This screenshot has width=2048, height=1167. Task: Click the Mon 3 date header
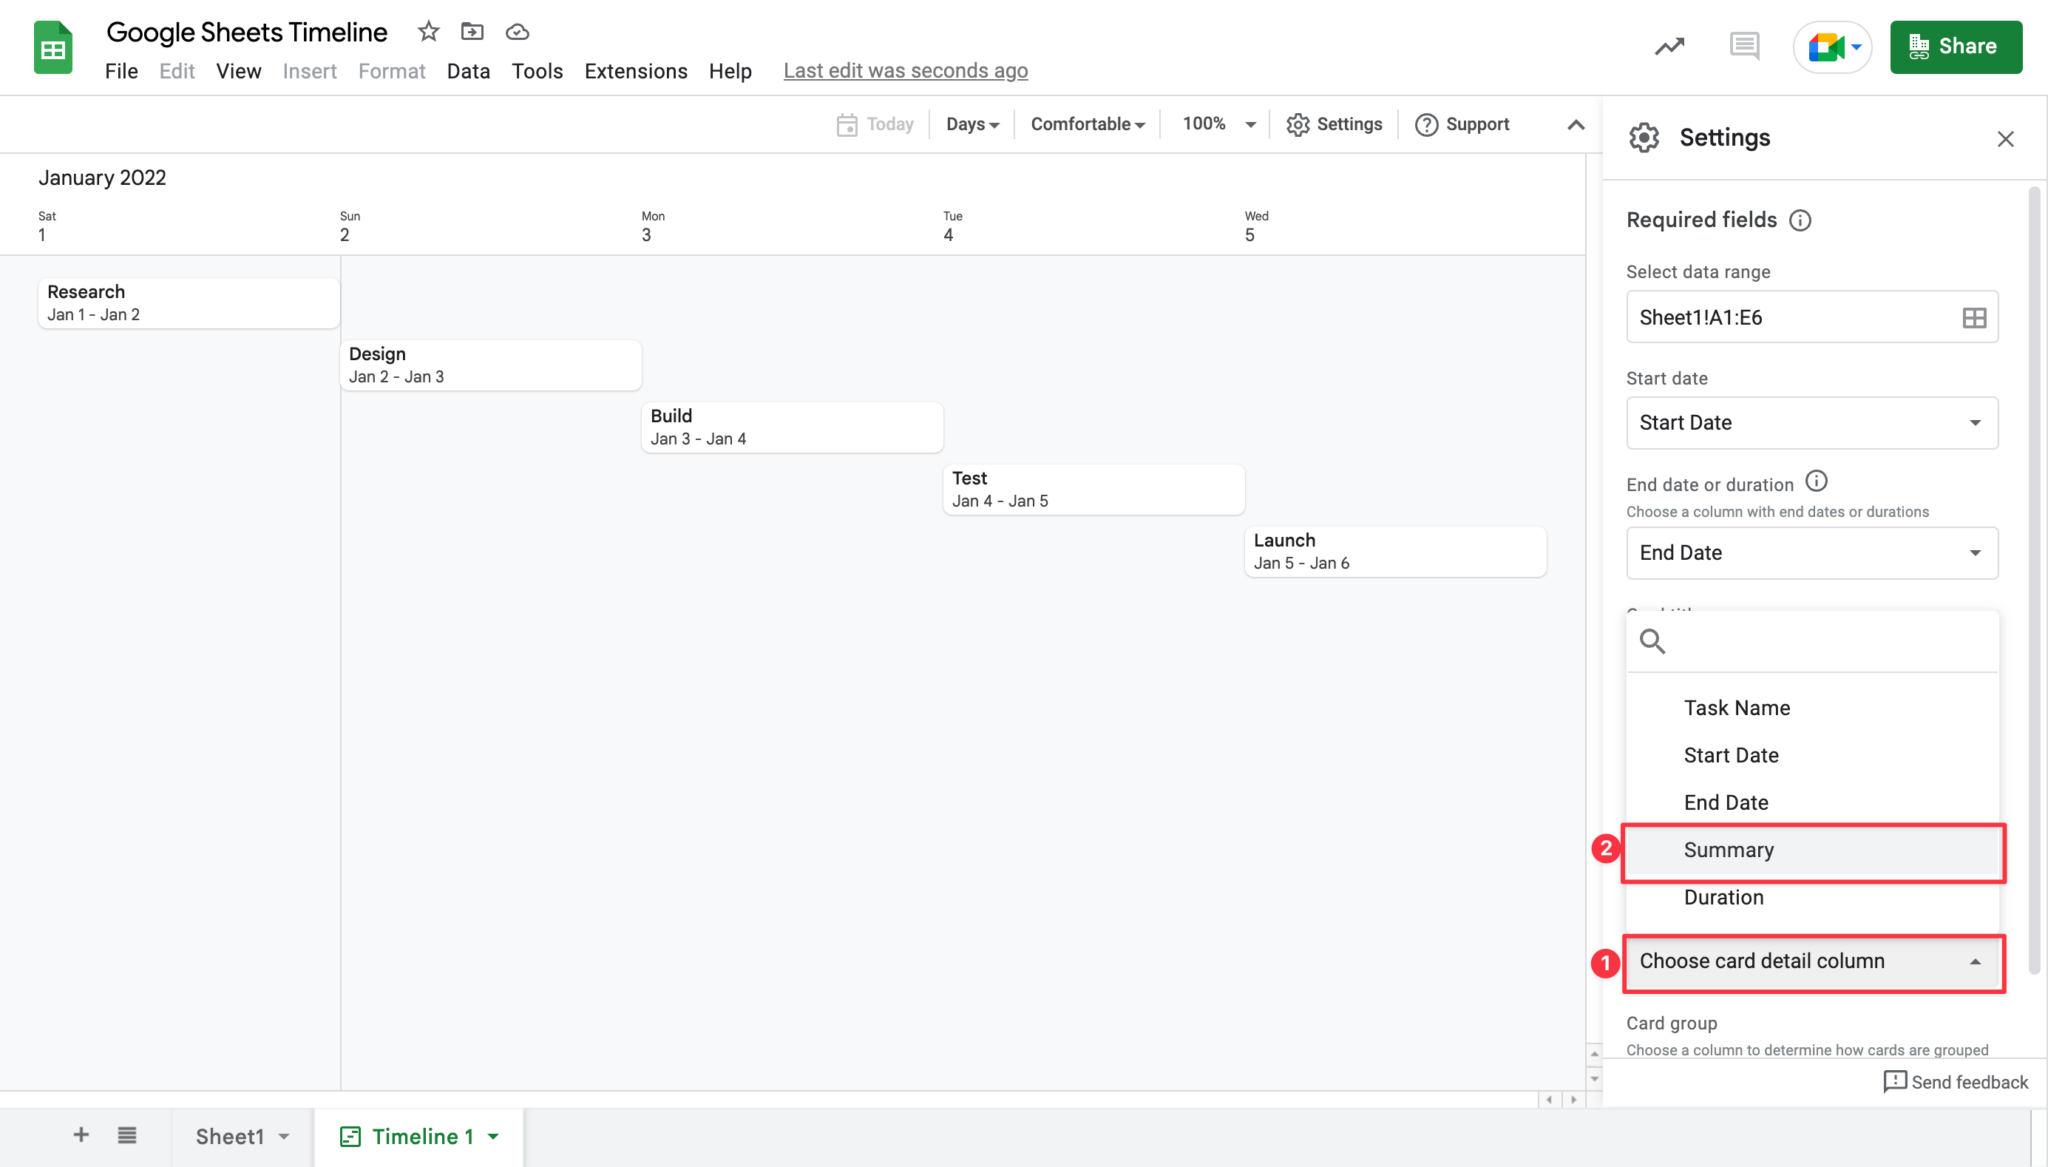tap(652, 227)
